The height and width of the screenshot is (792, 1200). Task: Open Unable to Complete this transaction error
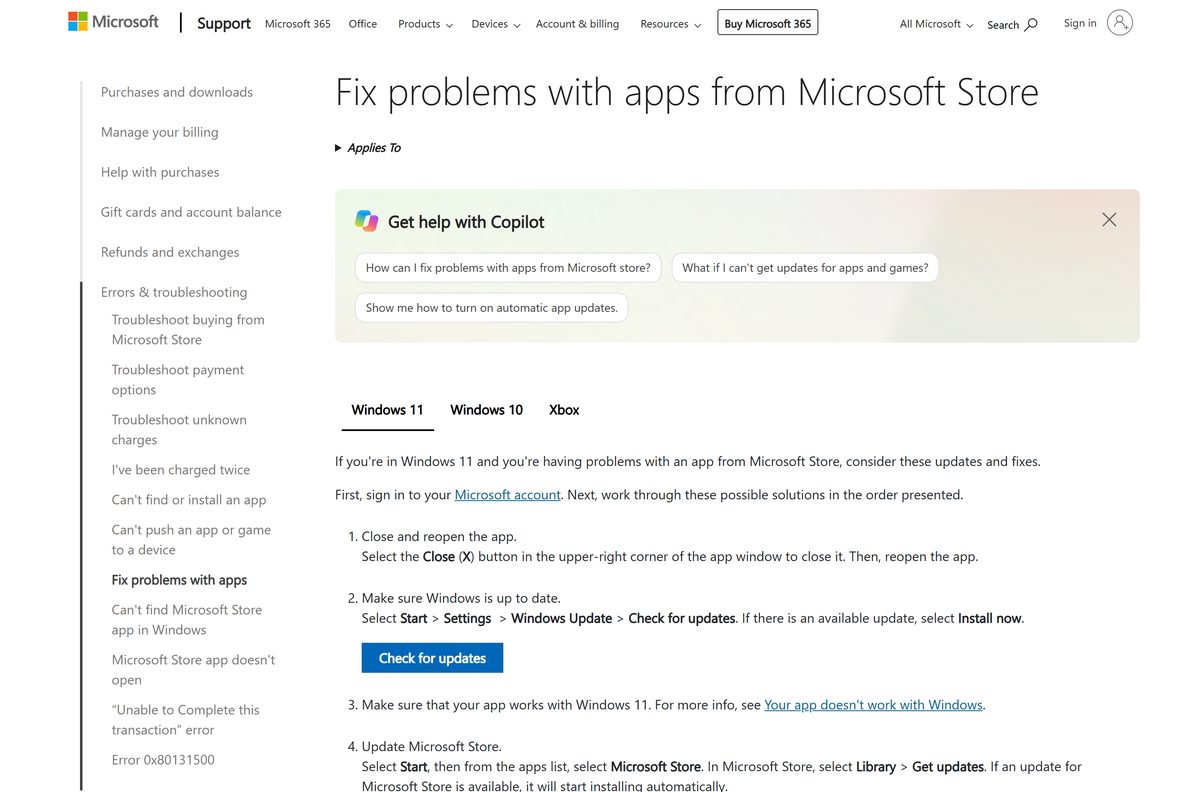pos(186,720)
